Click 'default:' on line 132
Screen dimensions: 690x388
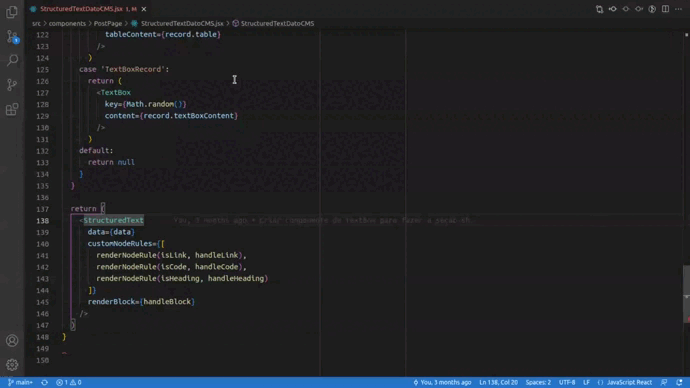pos(96,151)
